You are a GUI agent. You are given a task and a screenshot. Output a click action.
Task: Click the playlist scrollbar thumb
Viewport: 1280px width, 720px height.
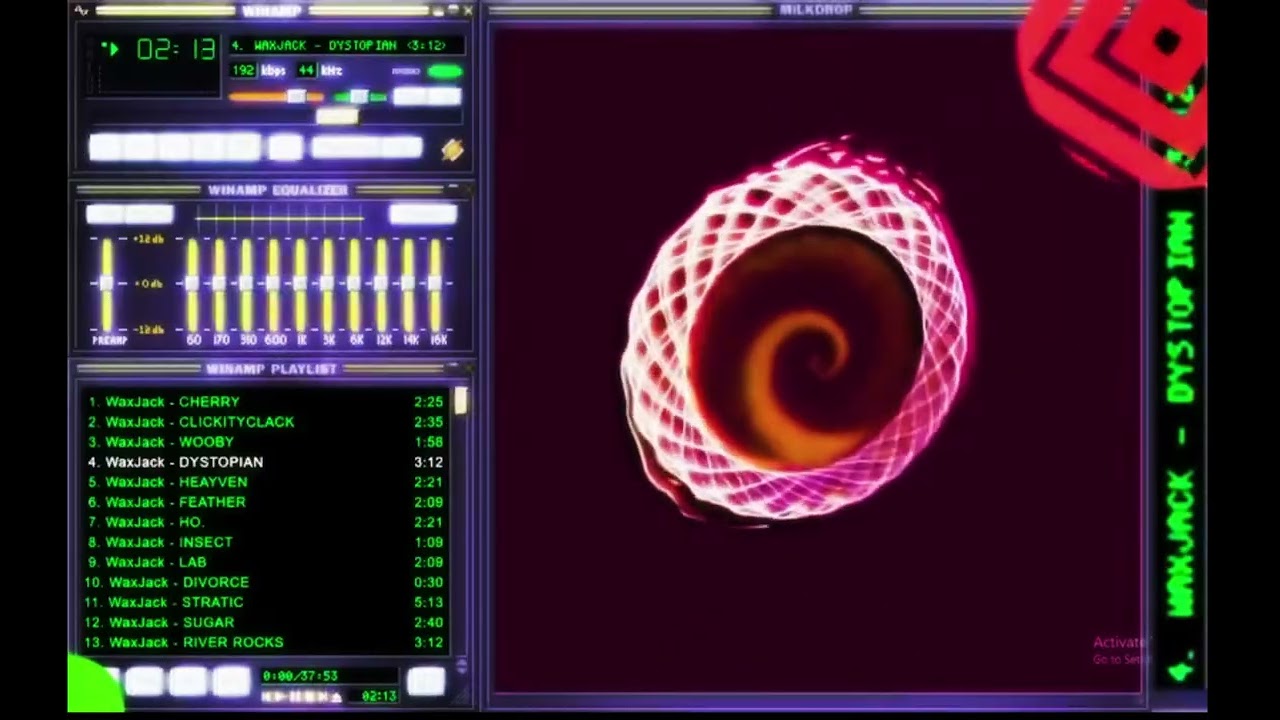pyautogui.click(x=461, y=401)
